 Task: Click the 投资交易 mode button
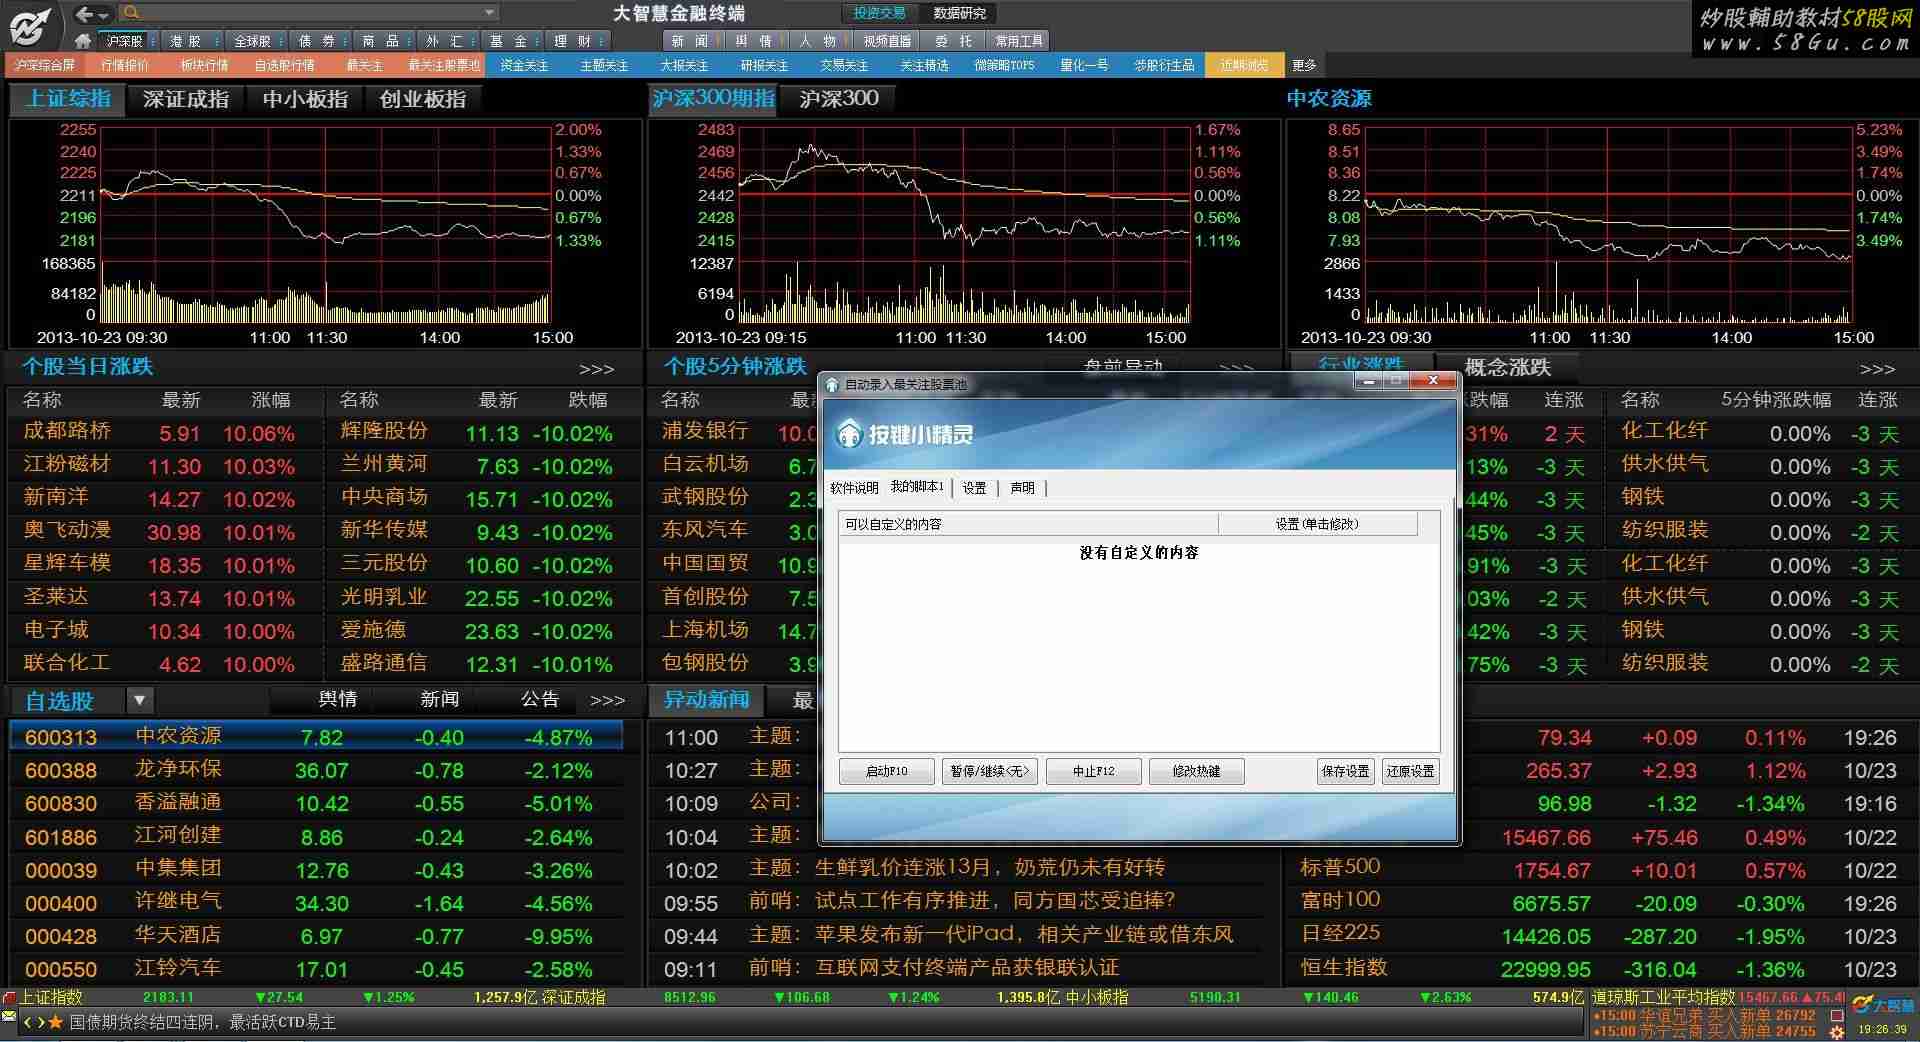879,13
